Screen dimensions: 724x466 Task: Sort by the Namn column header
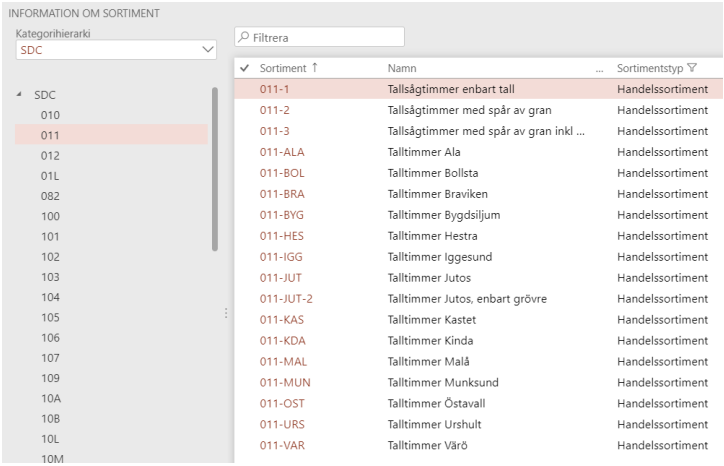tap(401, 68)
